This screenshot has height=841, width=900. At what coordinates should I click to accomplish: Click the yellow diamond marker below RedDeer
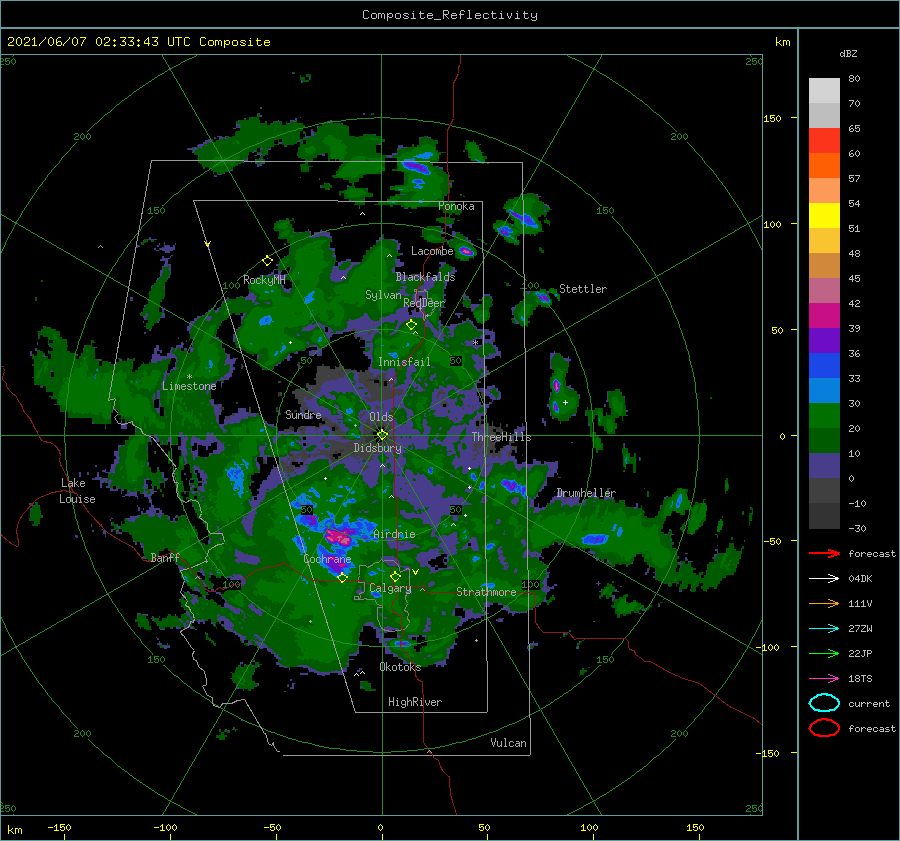click(411, 325)
